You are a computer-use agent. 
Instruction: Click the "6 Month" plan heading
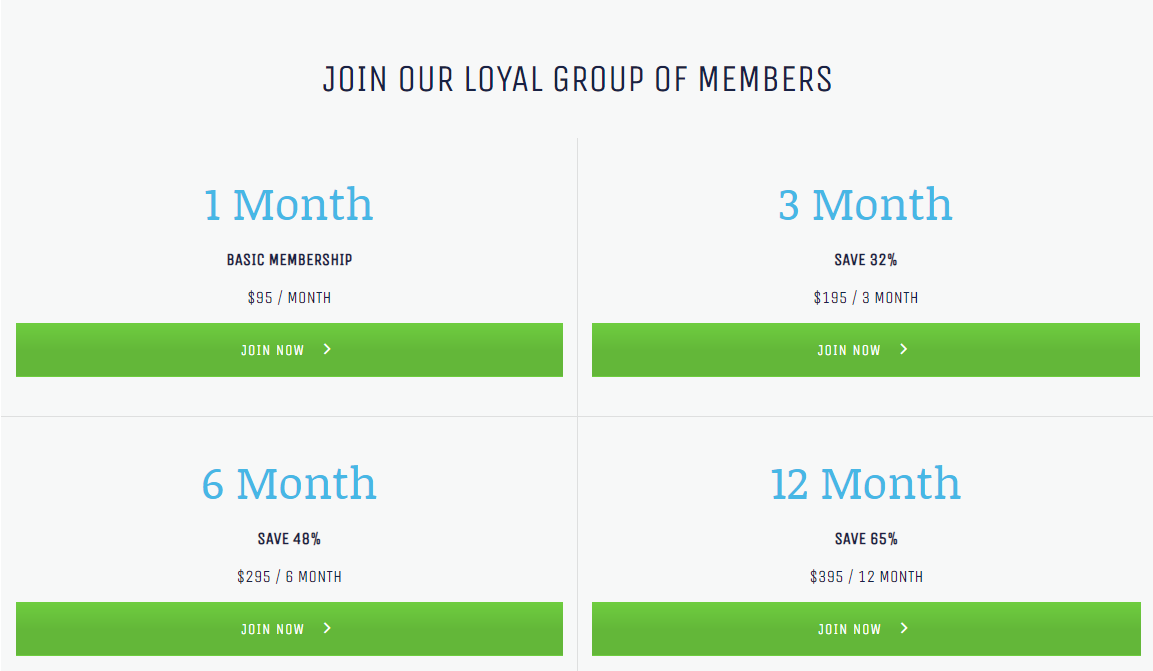[289, 484]
